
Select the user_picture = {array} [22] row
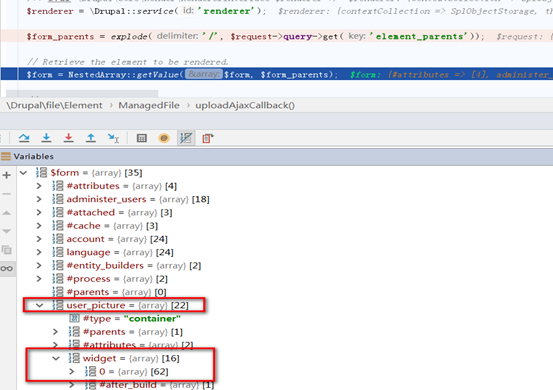(120, 305)
